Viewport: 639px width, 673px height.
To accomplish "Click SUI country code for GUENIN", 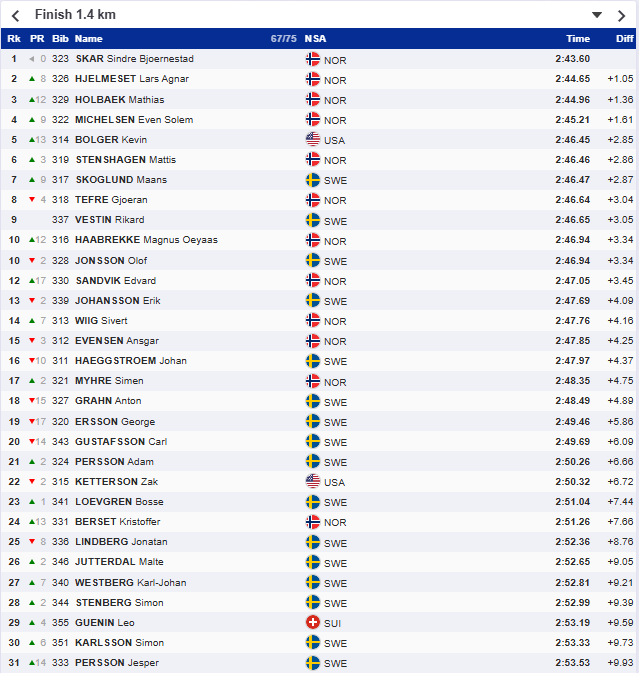I will 333,624.
